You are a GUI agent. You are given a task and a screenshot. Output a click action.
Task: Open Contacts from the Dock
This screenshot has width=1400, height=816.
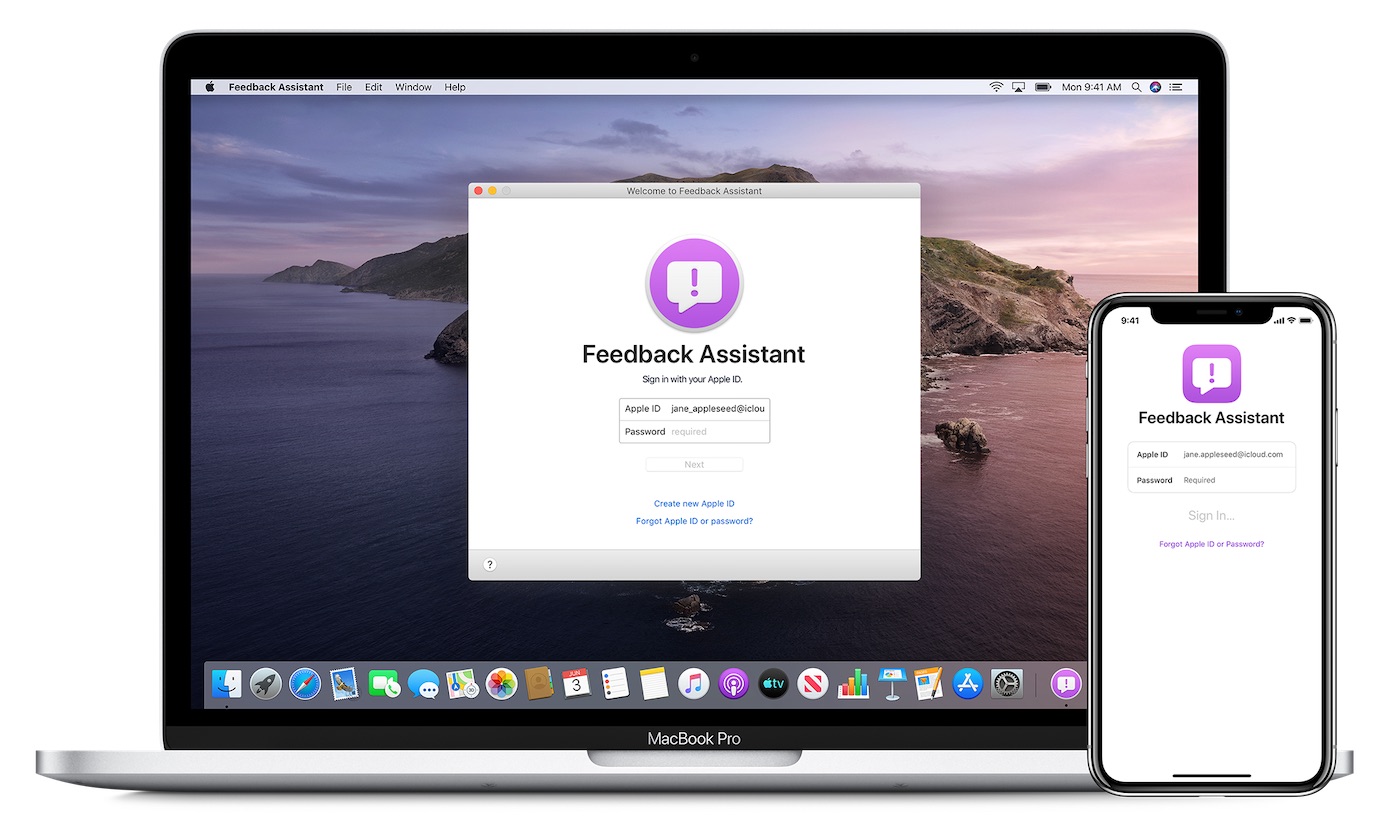click(539, 684)
